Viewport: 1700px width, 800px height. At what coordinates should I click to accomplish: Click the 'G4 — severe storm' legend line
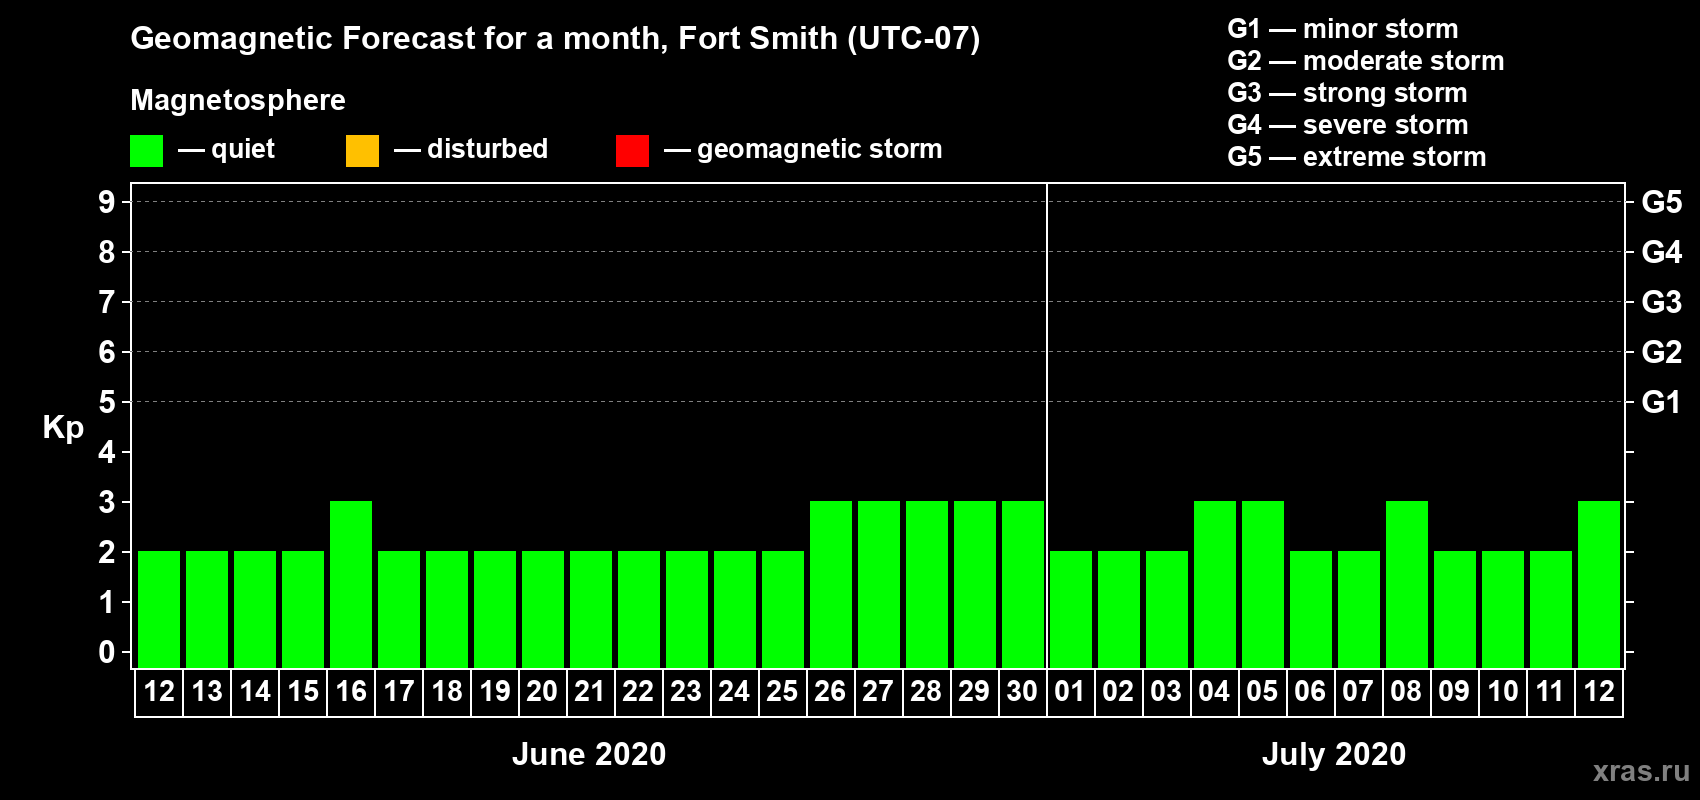click(x=1348, y=125)
